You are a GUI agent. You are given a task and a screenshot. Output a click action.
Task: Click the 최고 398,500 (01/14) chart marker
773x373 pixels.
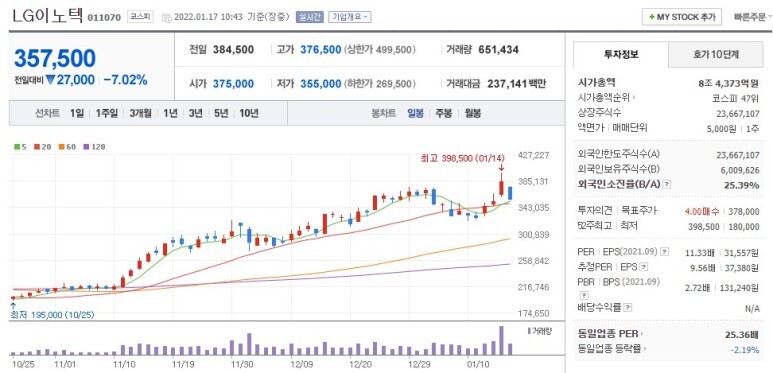(463, 159)
